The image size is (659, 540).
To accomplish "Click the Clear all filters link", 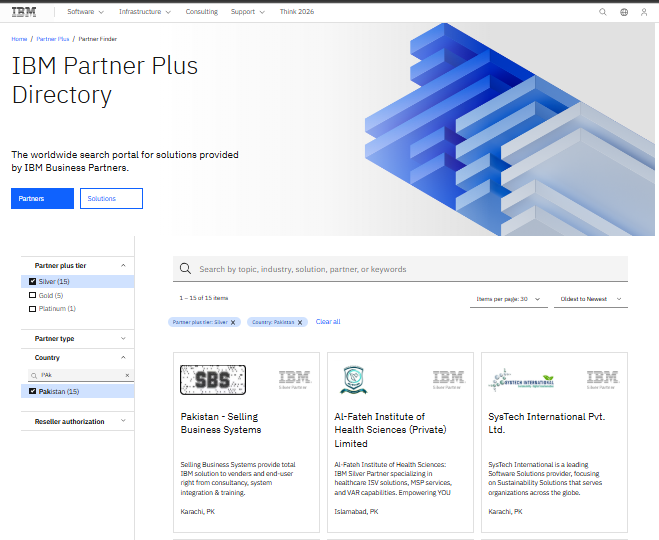I will [x=328, y=322].
